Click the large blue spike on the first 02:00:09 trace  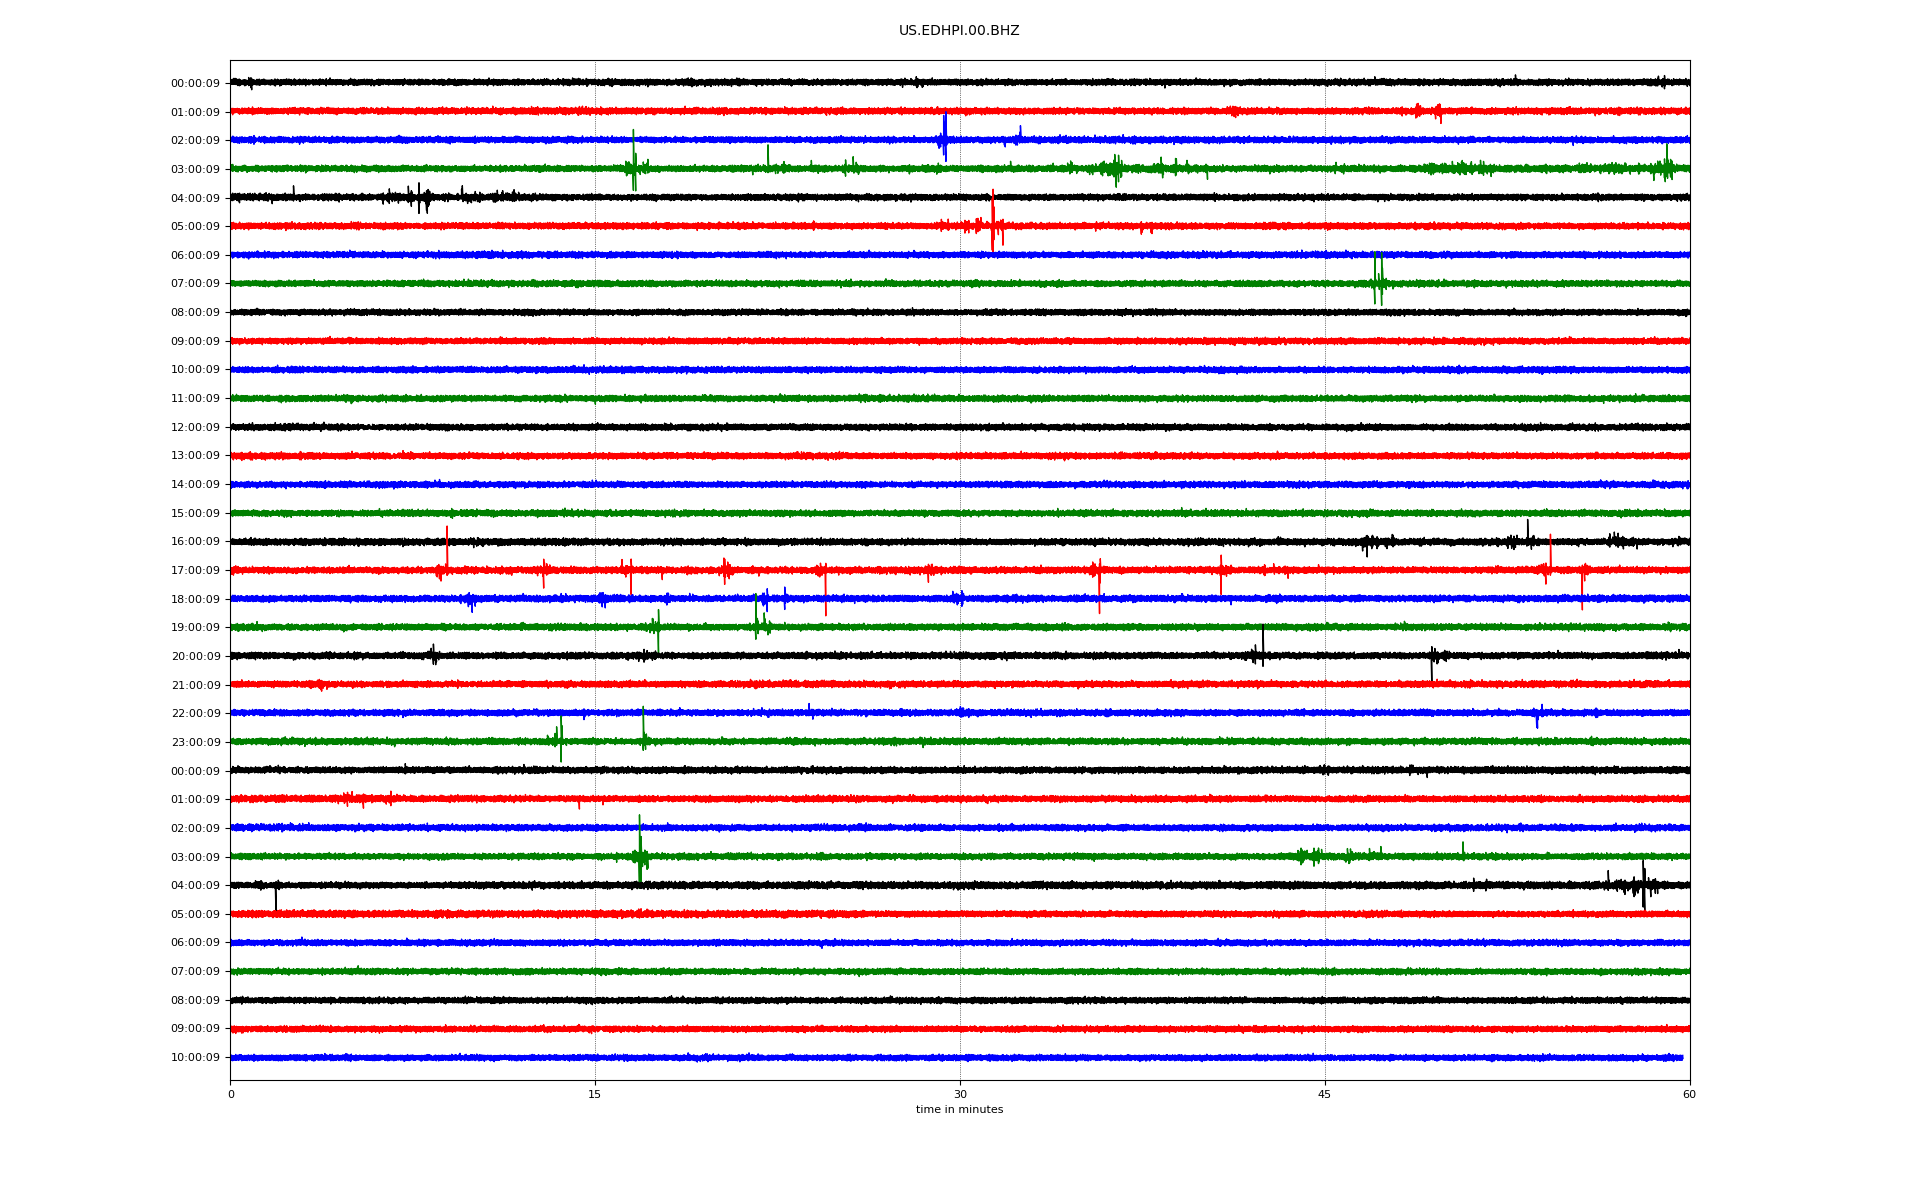coord(944,138)
